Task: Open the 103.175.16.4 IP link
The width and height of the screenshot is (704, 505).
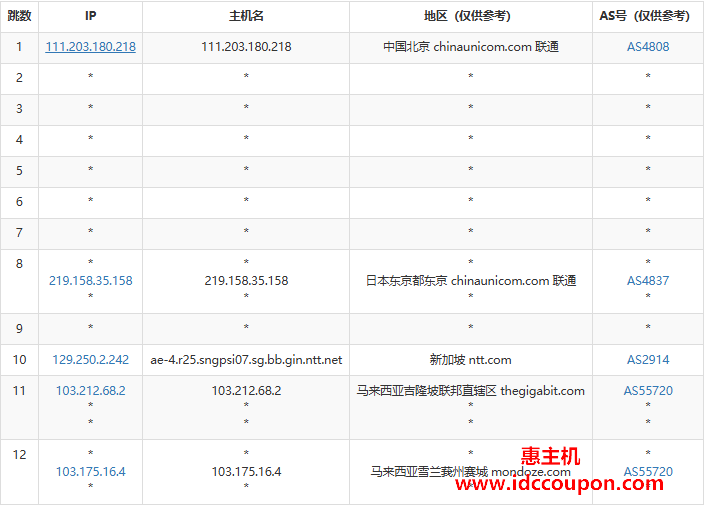Action: click(x=90, y=471)
